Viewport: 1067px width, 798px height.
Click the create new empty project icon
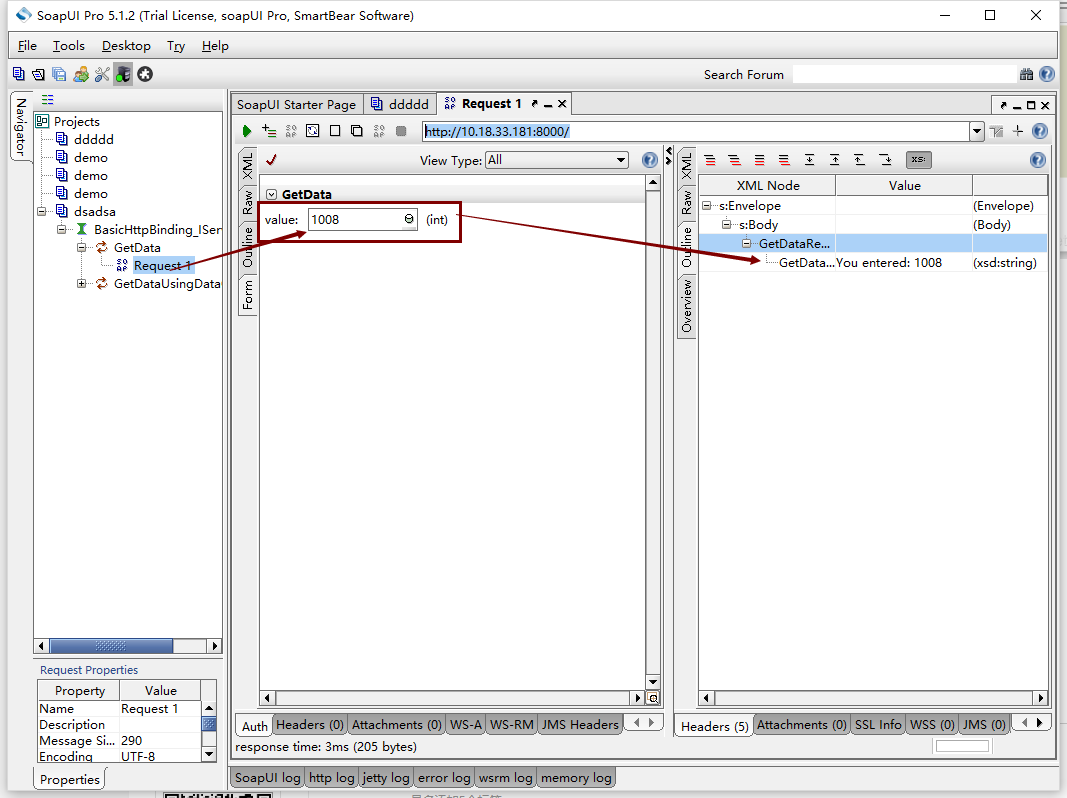[18, 74]
